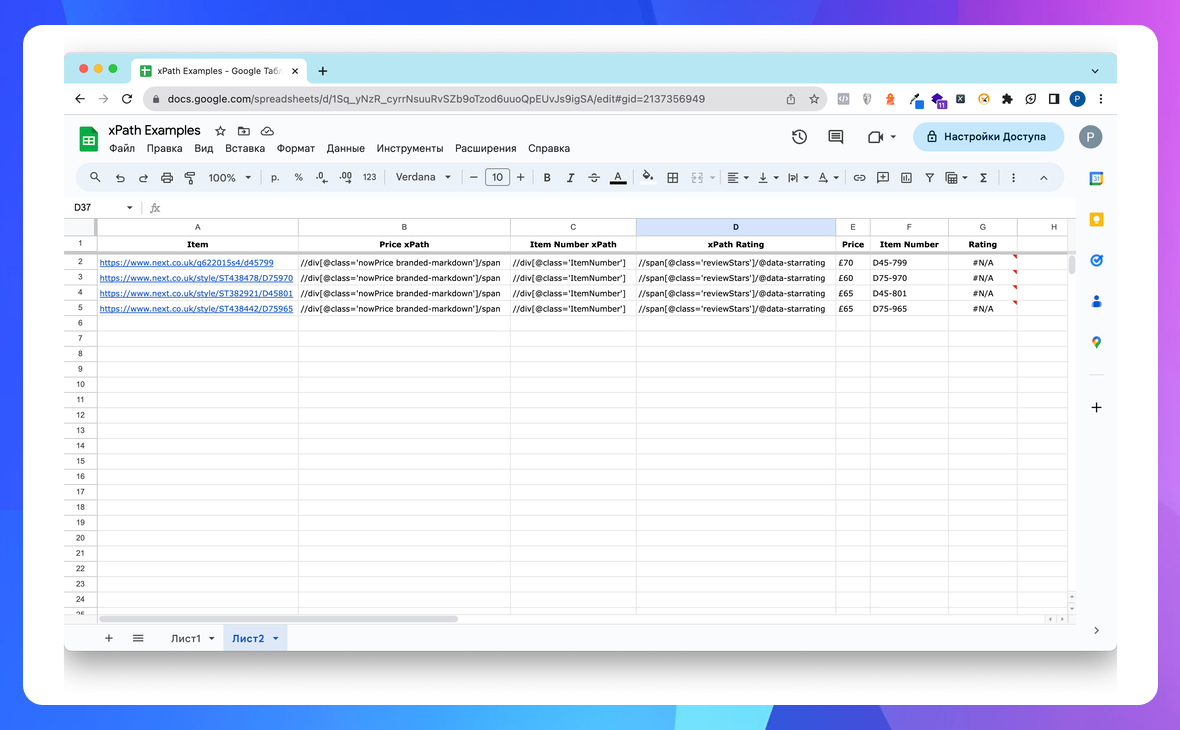Toggle italic formatting
The height and width of the screenshot is (730, 1180).
571,178
